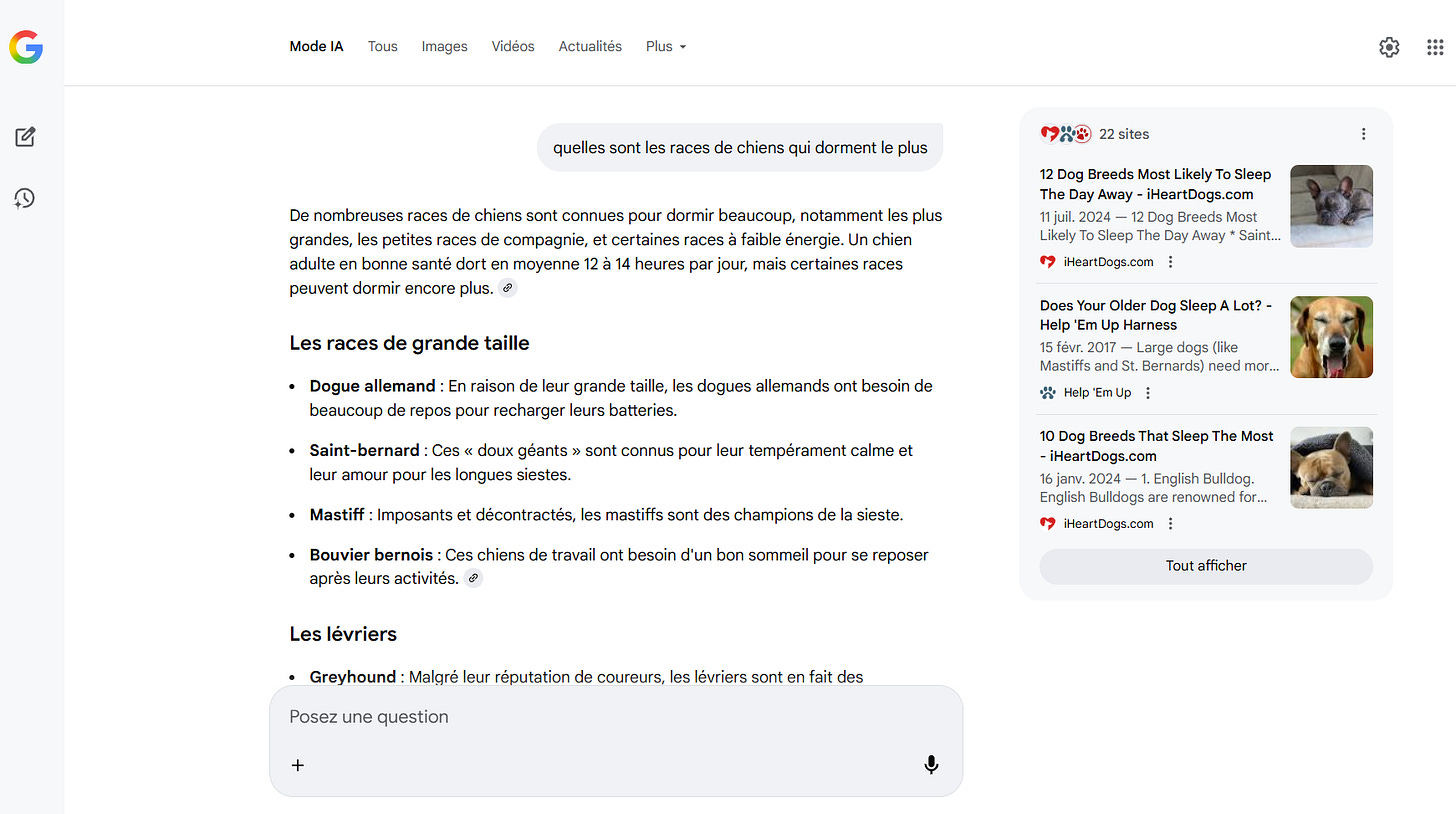Viewport: 1456px width, 814px height.
Task: Switch to the Actualités tab
Action: tap(590, 47)
